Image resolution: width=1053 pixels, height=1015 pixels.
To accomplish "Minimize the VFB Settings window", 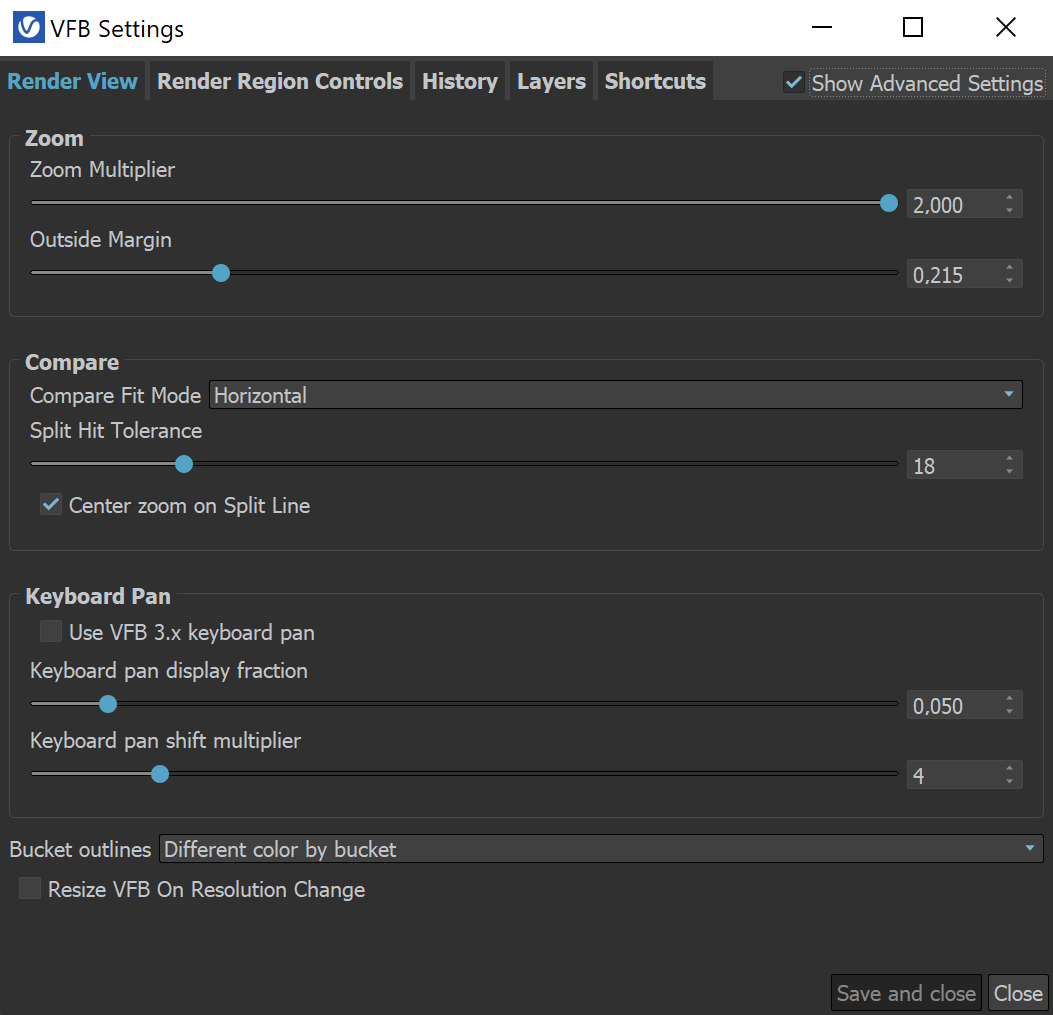I will pos(822,28).
